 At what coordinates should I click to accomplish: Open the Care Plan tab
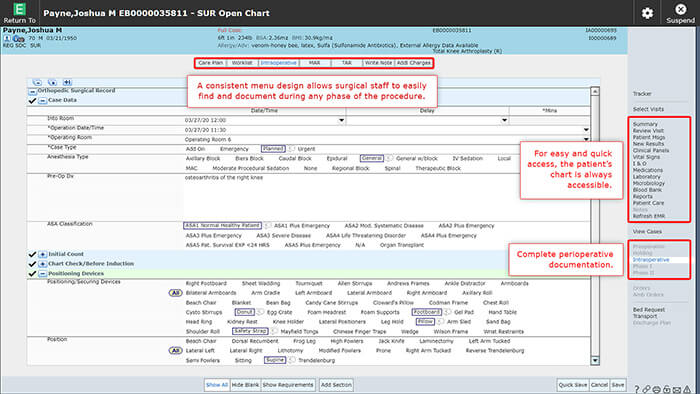tap(211, 63)
